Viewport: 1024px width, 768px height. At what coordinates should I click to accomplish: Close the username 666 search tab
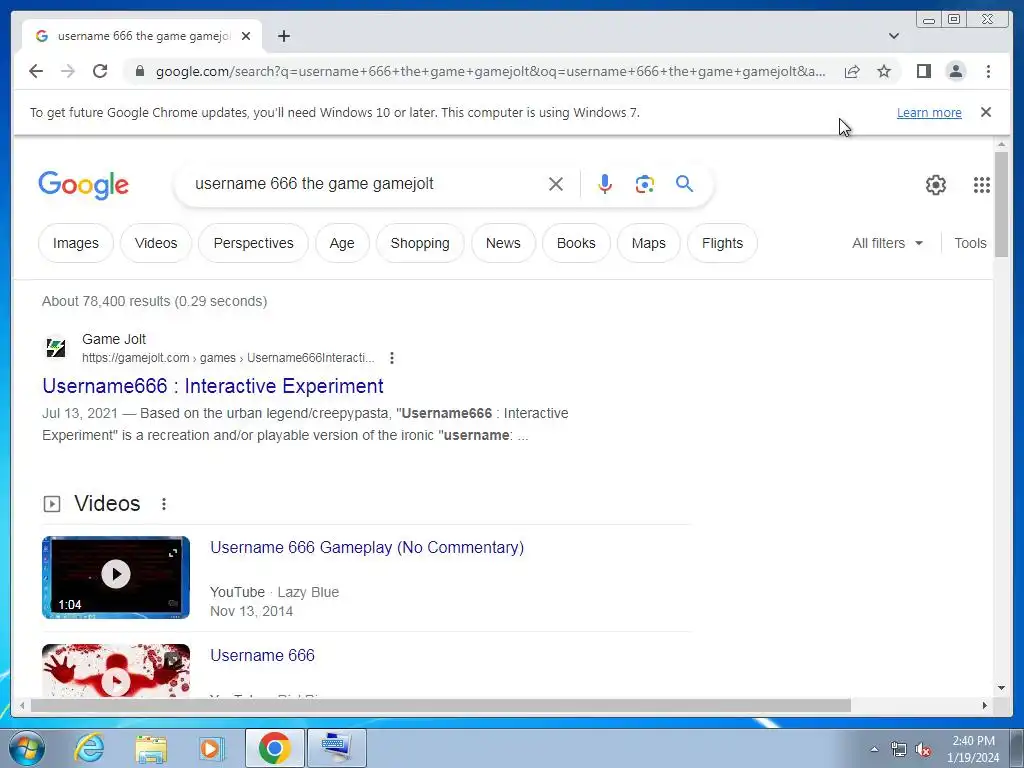(x=246, y=36)
